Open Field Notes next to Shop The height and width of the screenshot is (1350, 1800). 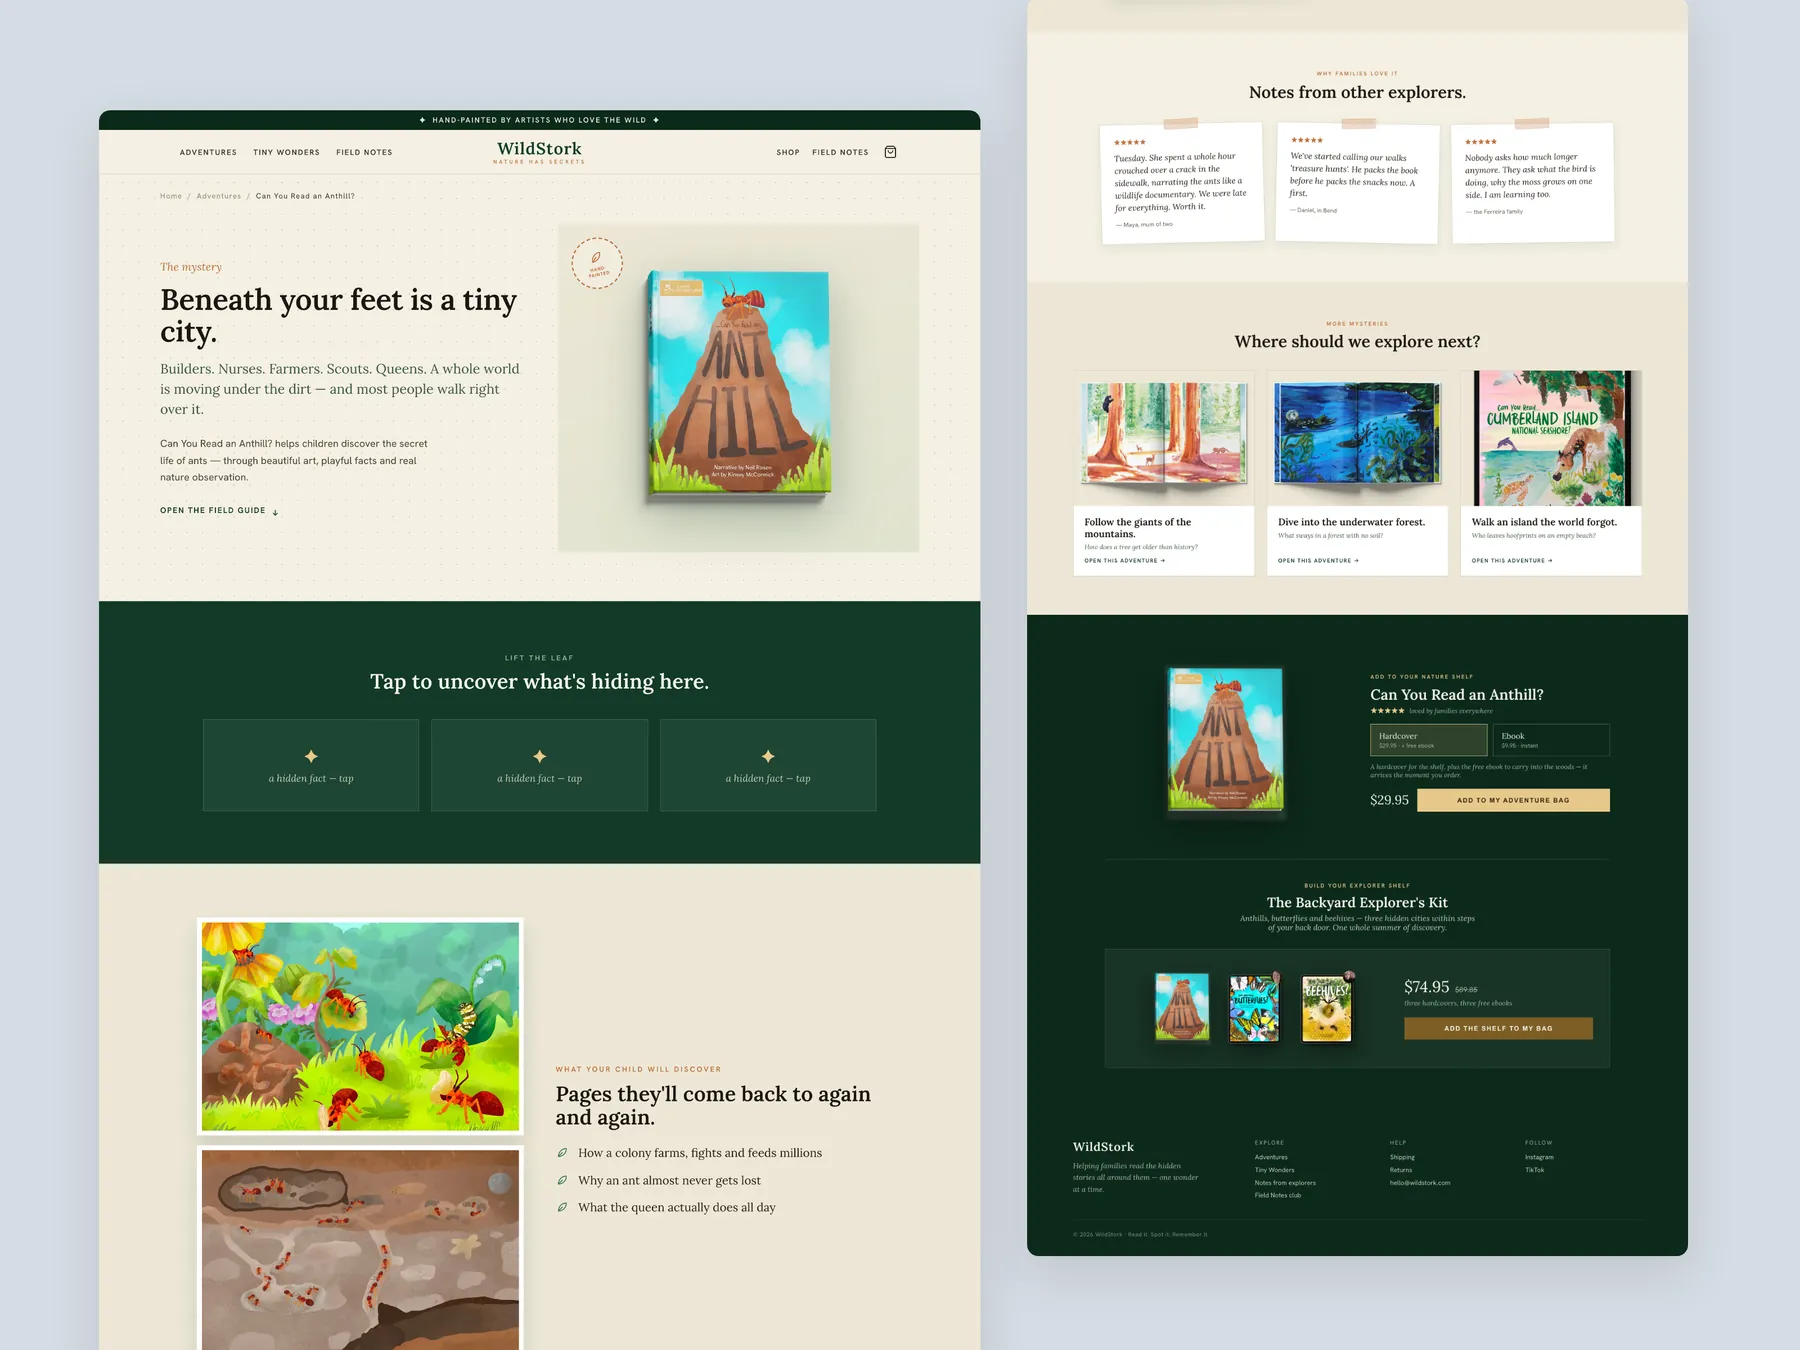tap(840, 152)
